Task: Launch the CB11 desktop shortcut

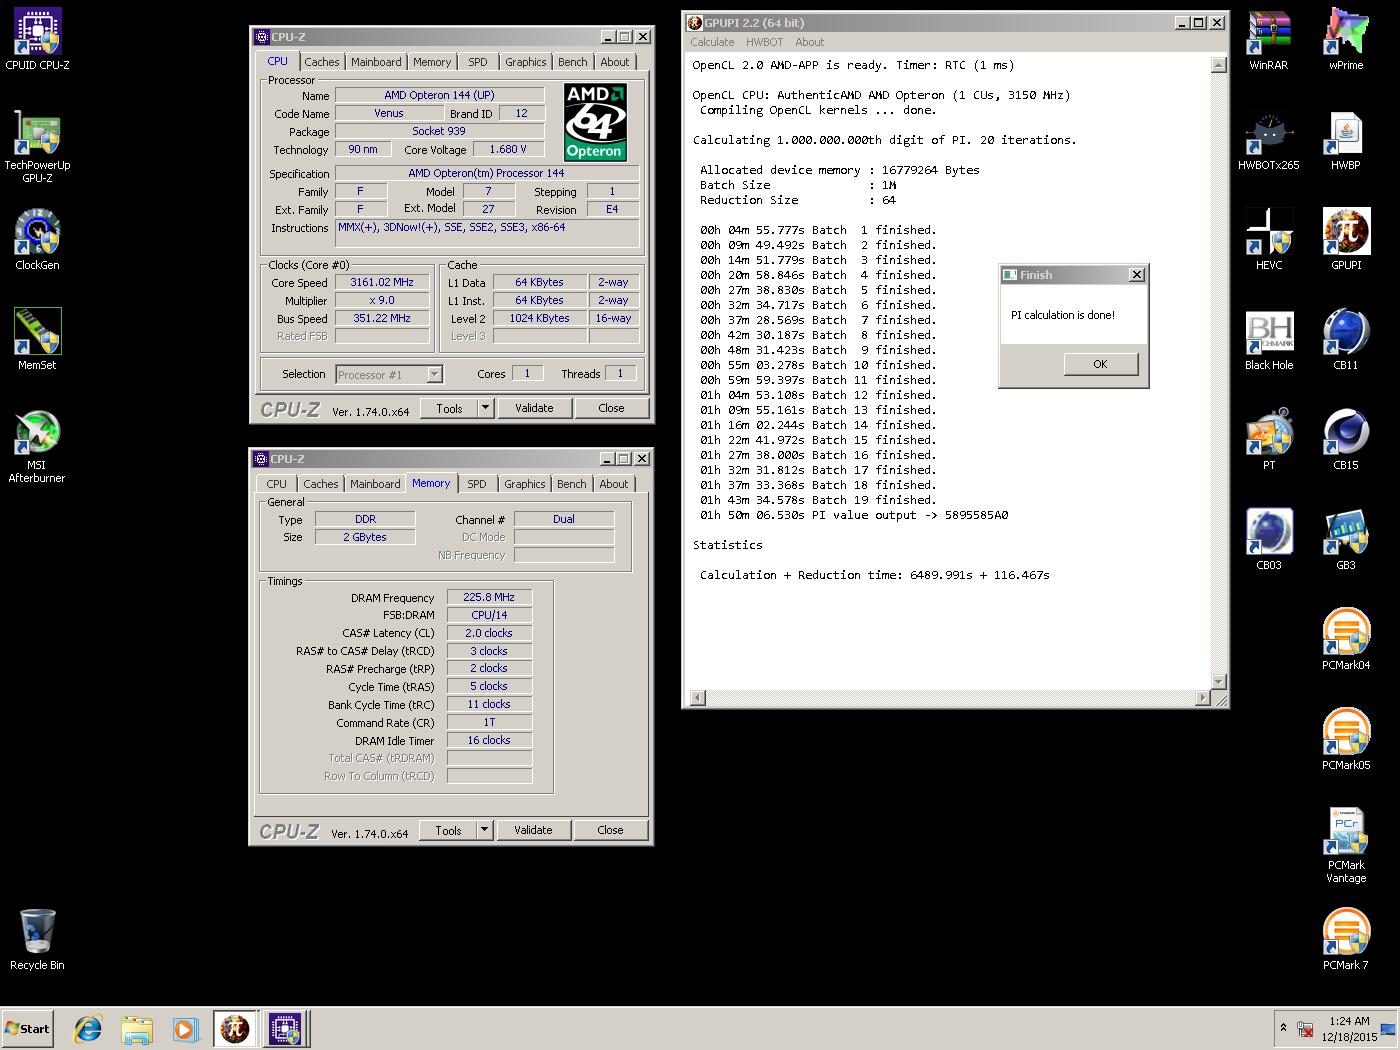Action: [x=1346, y=340]
